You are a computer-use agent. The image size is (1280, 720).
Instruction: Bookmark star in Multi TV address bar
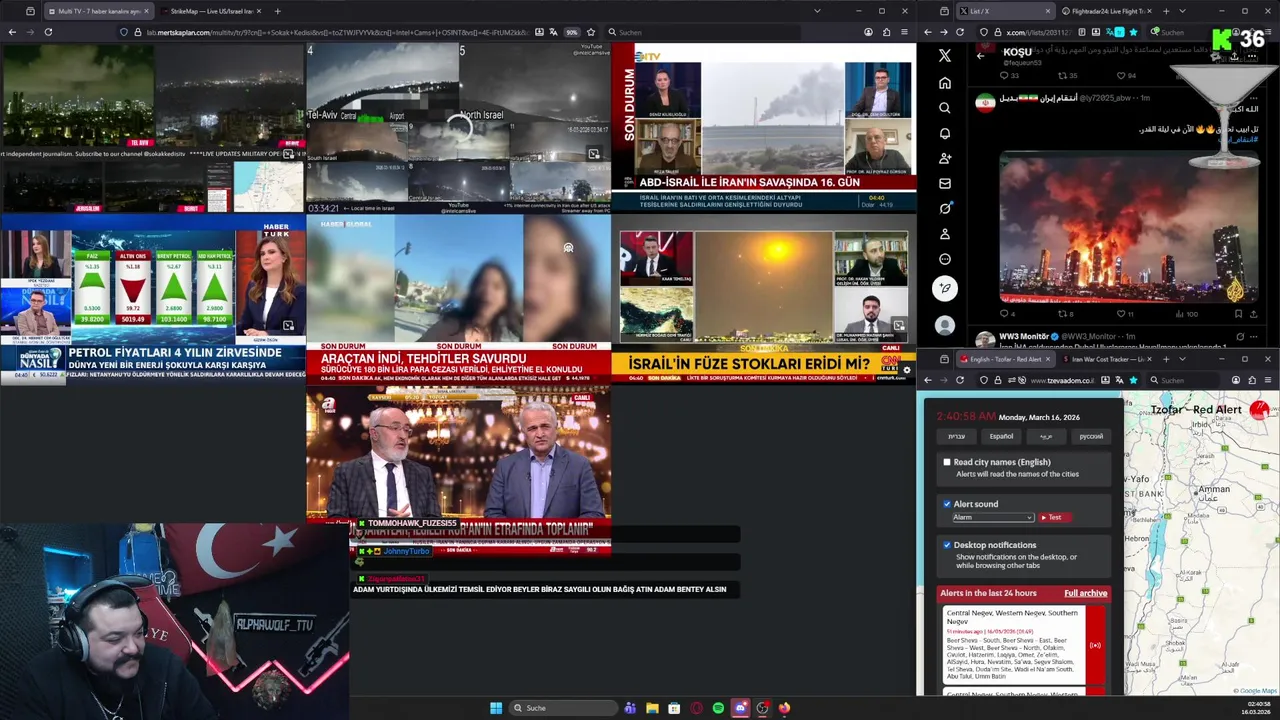(x=591, y=32)
